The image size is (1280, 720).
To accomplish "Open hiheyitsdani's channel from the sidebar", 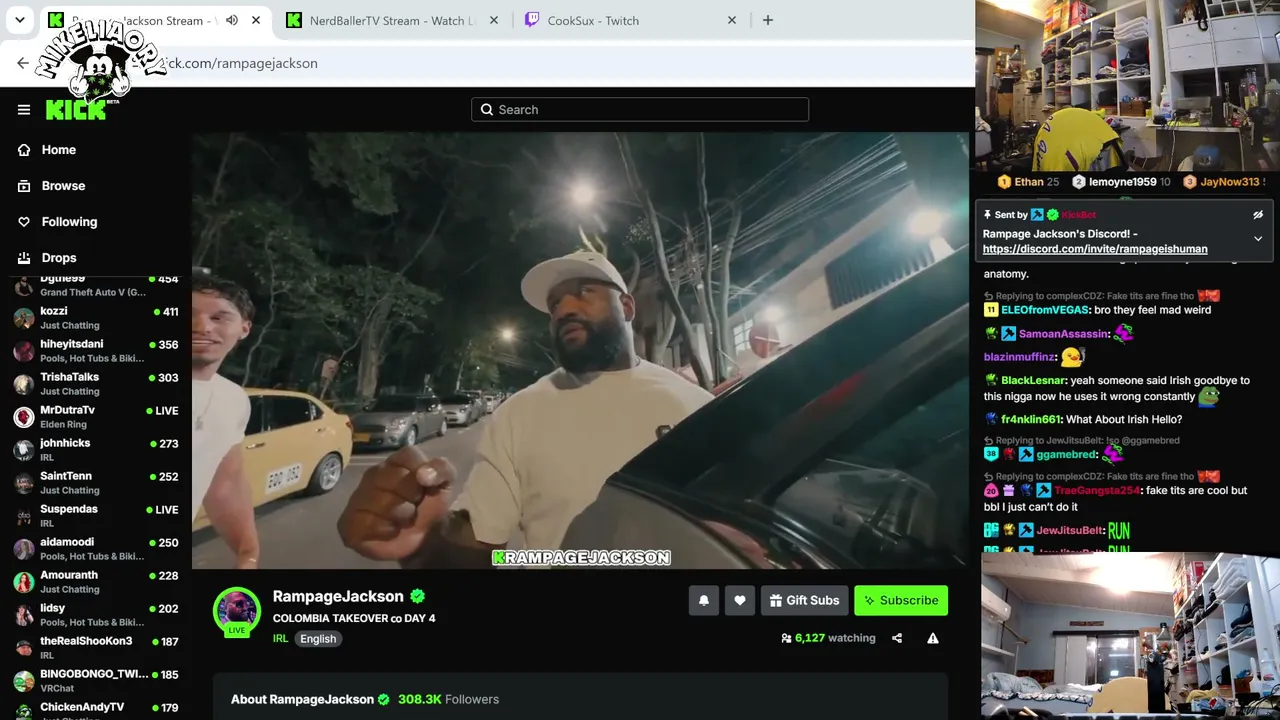I will (x=96, y=351).
